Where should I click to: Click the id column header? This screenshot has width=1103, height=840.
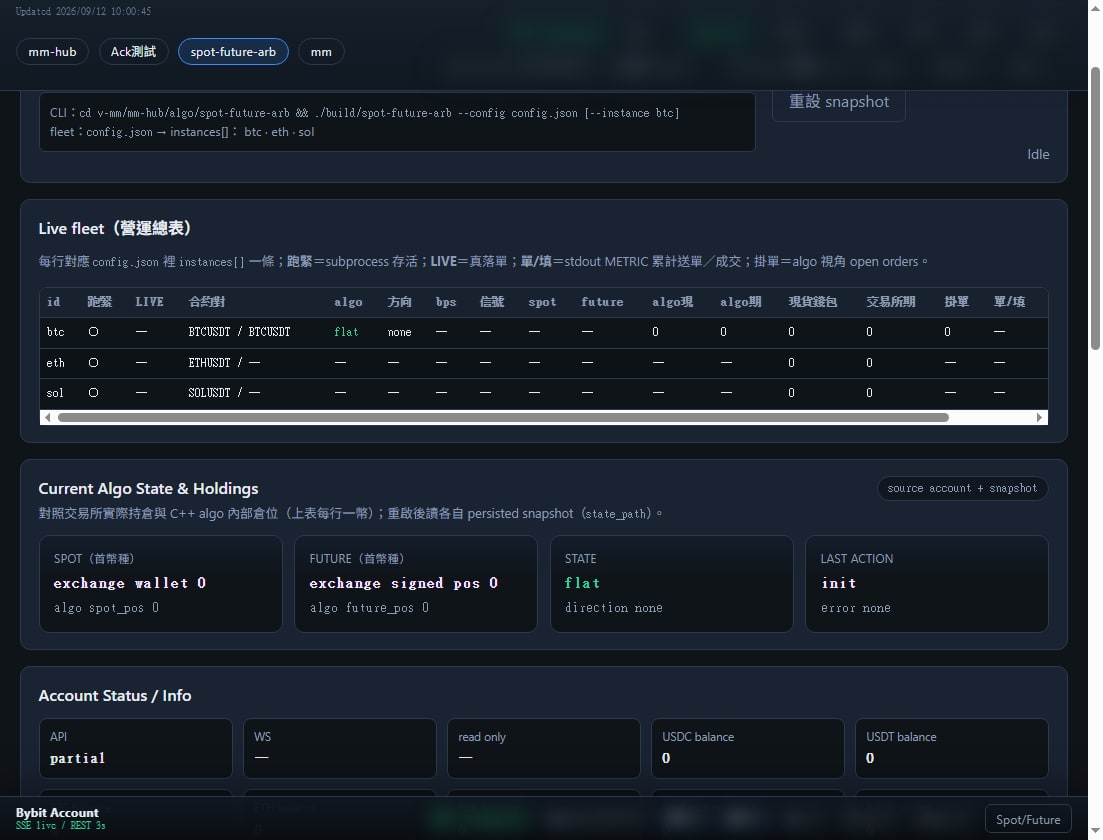53,302
